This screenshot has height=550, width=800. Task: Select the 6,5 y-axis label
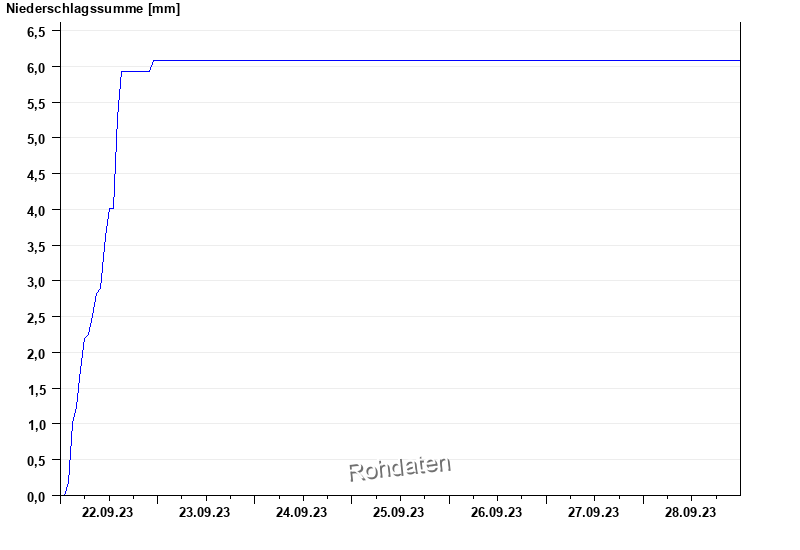pos(36,32)
